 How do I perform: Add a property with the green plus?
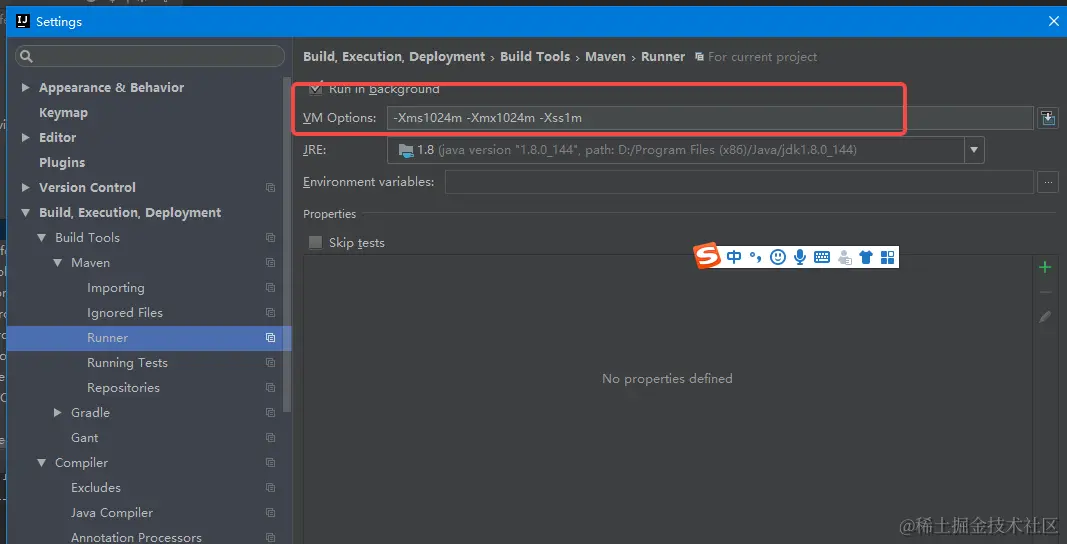pyautogui.click(x=1045, y=268)
